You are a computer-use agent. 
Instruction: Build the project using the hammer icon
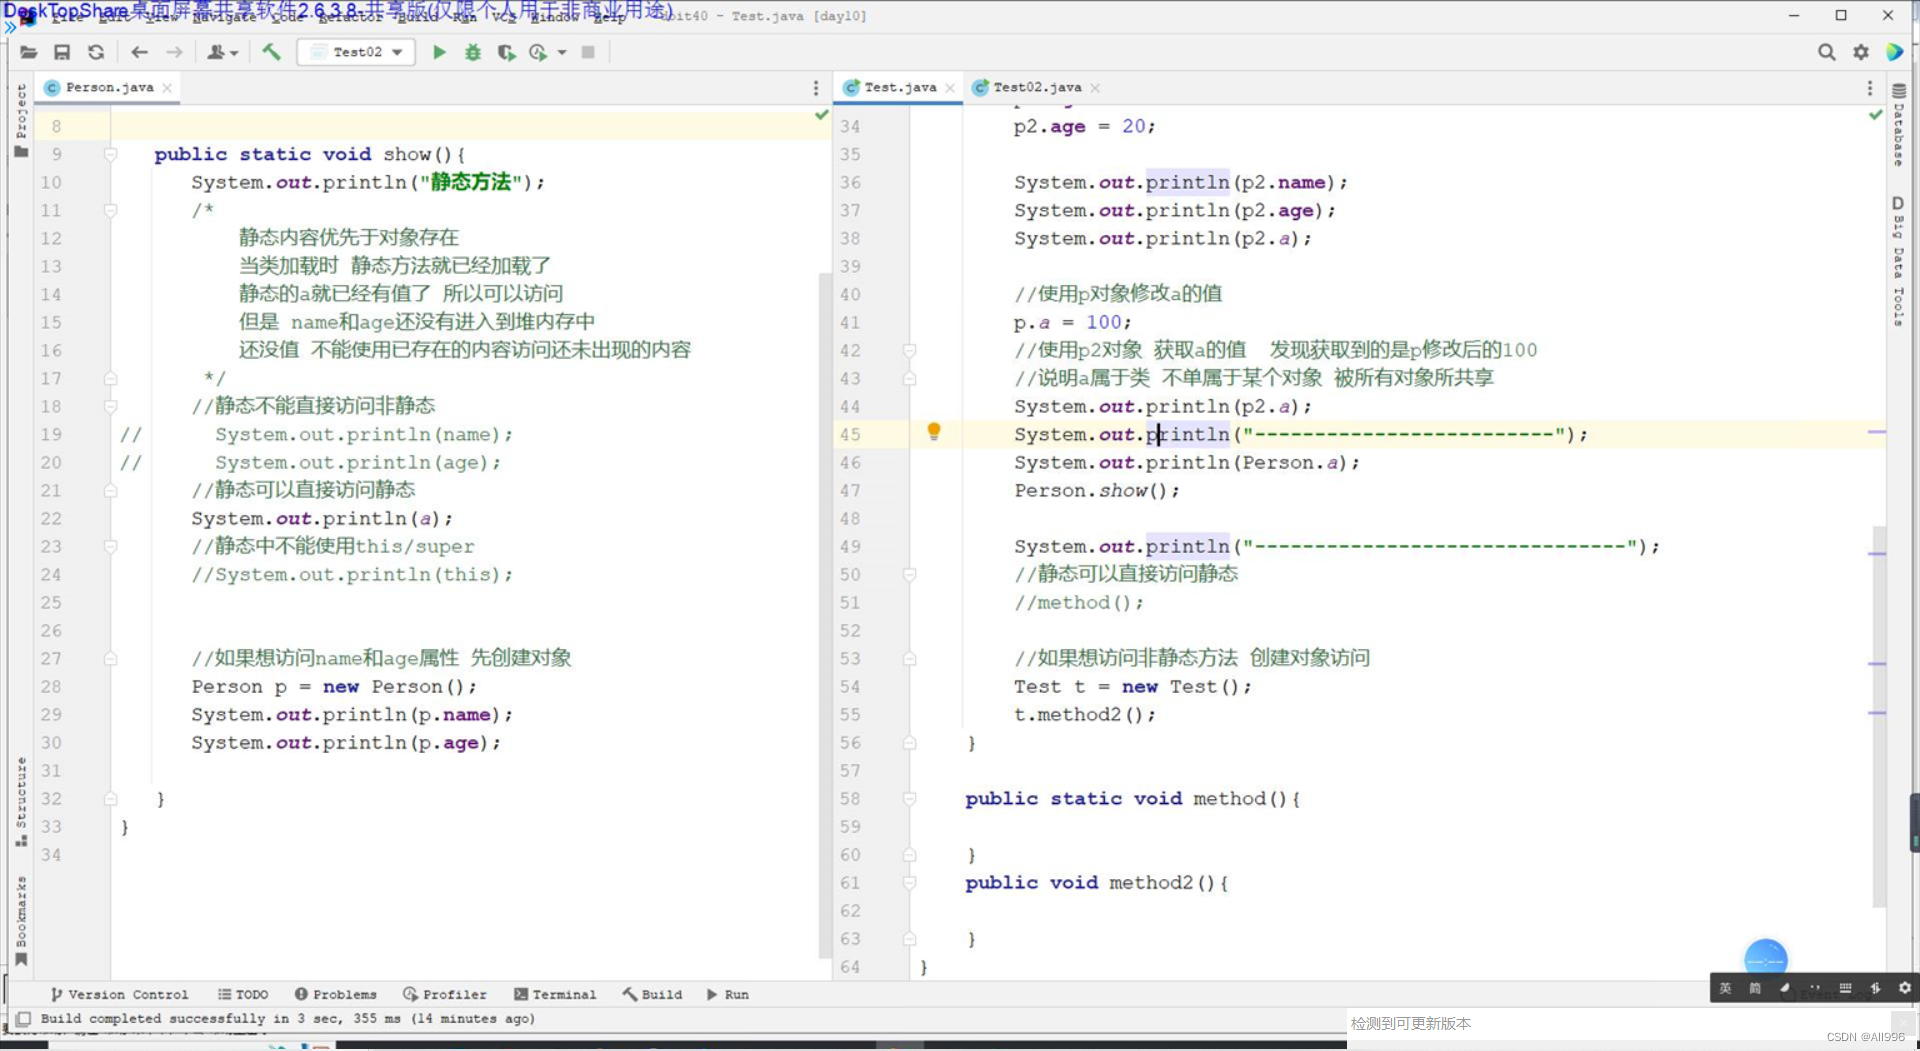pos(271,52)
